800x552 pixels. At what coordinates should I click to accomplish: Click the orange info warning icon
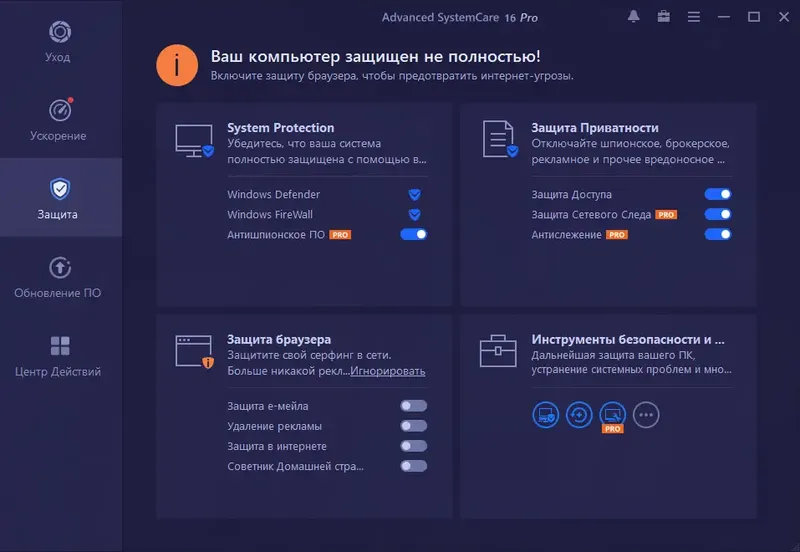tap(177, 65)
